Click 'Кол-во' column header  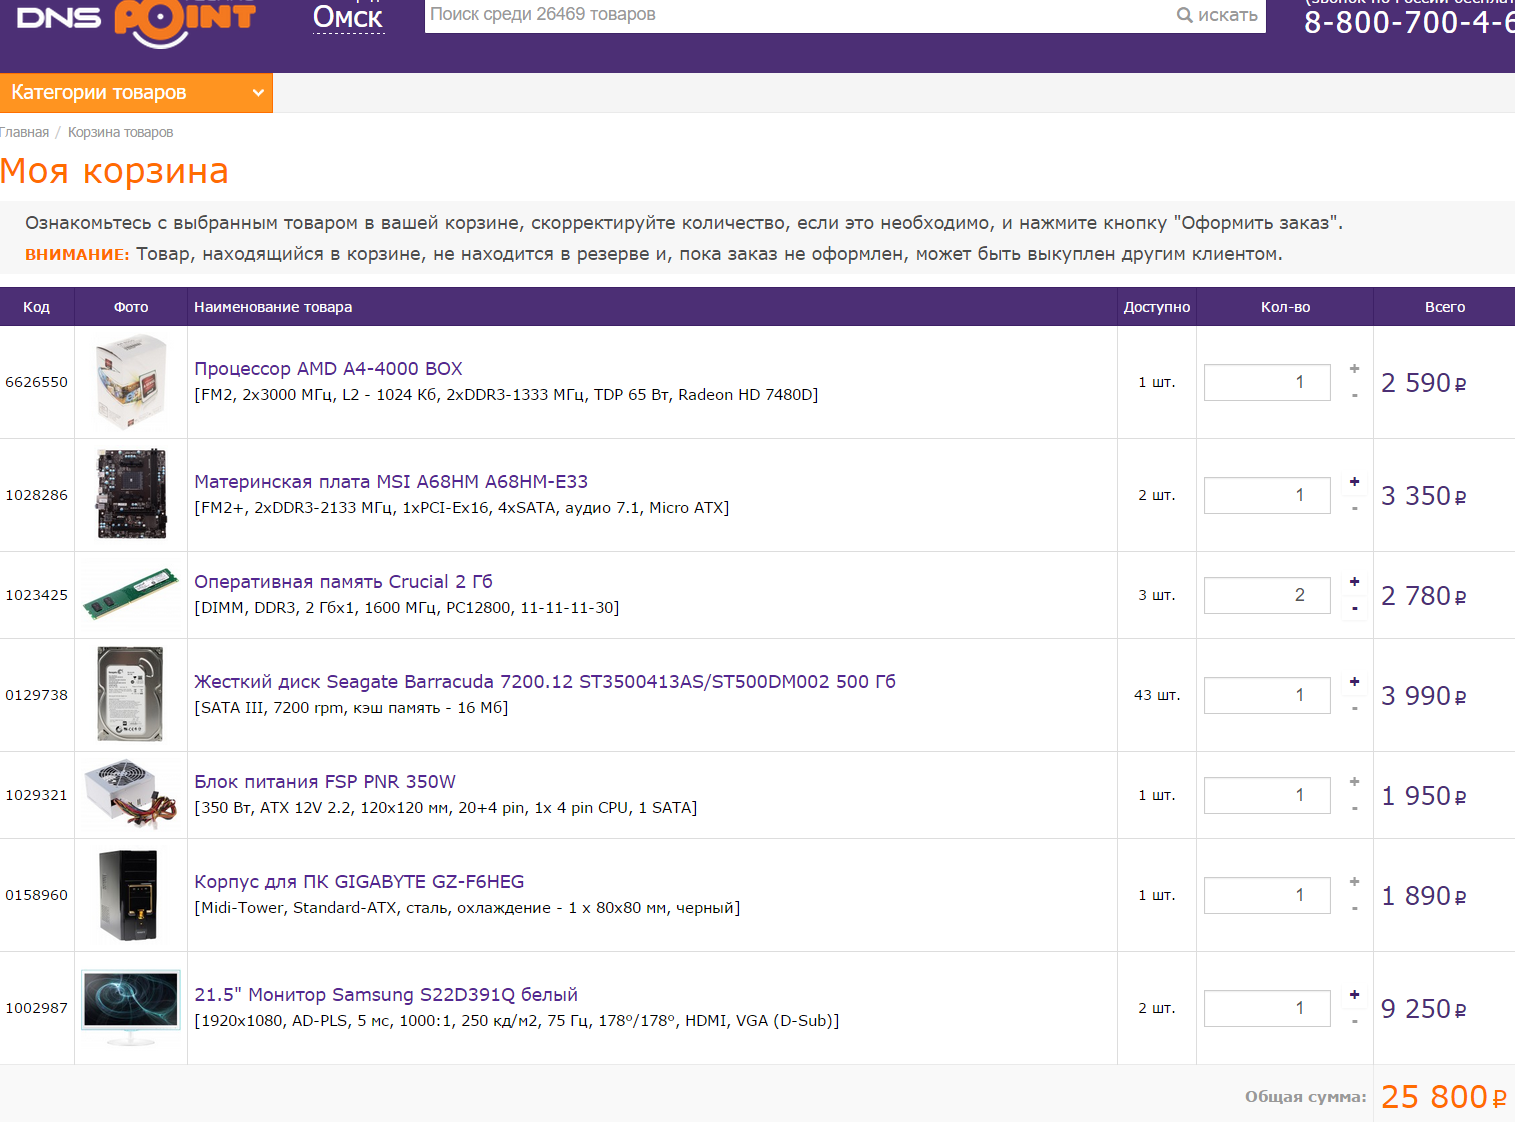pos(1285,307)
